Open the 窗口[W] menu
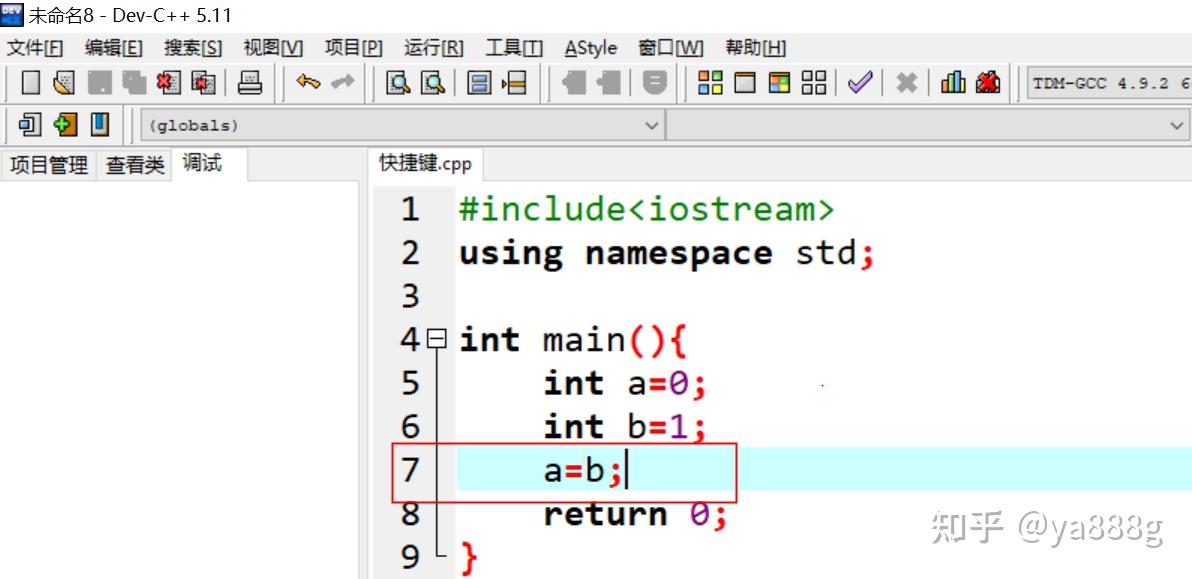The image size is (1192, 579). [x=670, y=49]
